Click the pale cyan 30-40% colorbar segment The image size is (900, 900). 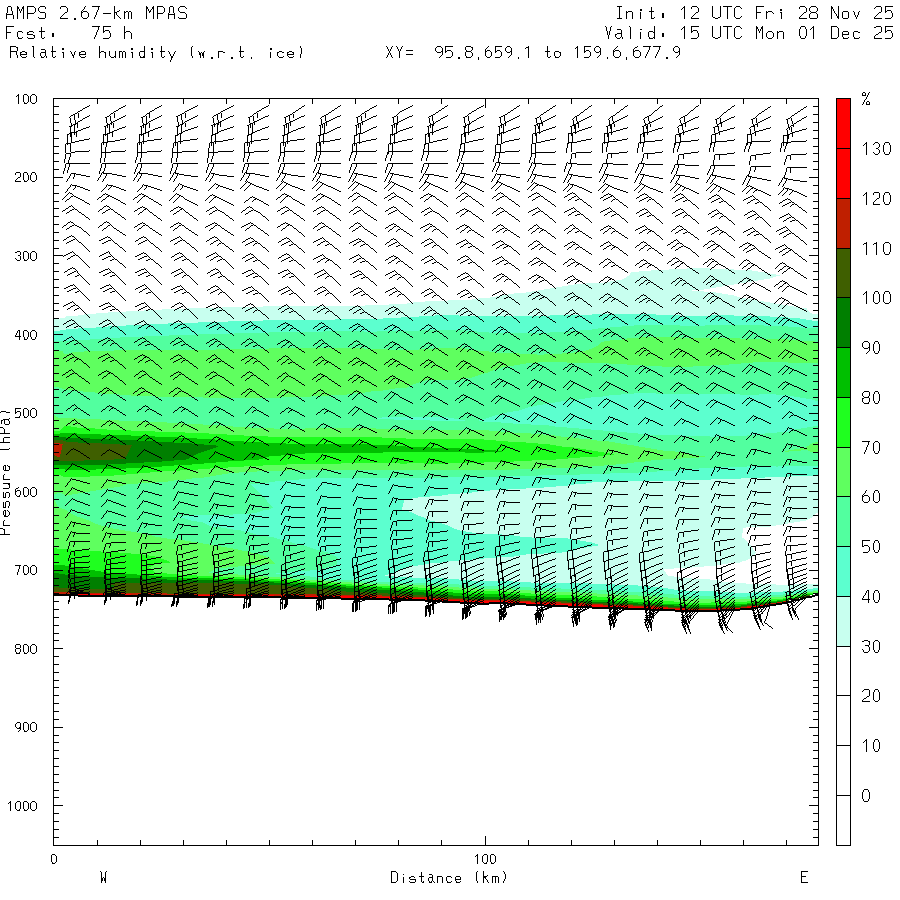click(x=843, y=622)
